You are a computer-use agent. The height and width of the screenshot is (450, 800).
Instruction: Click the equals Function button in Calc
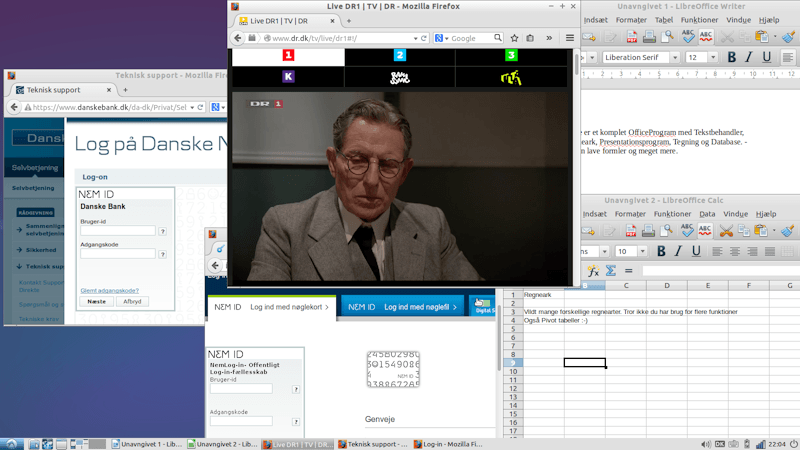coord(628,271)
